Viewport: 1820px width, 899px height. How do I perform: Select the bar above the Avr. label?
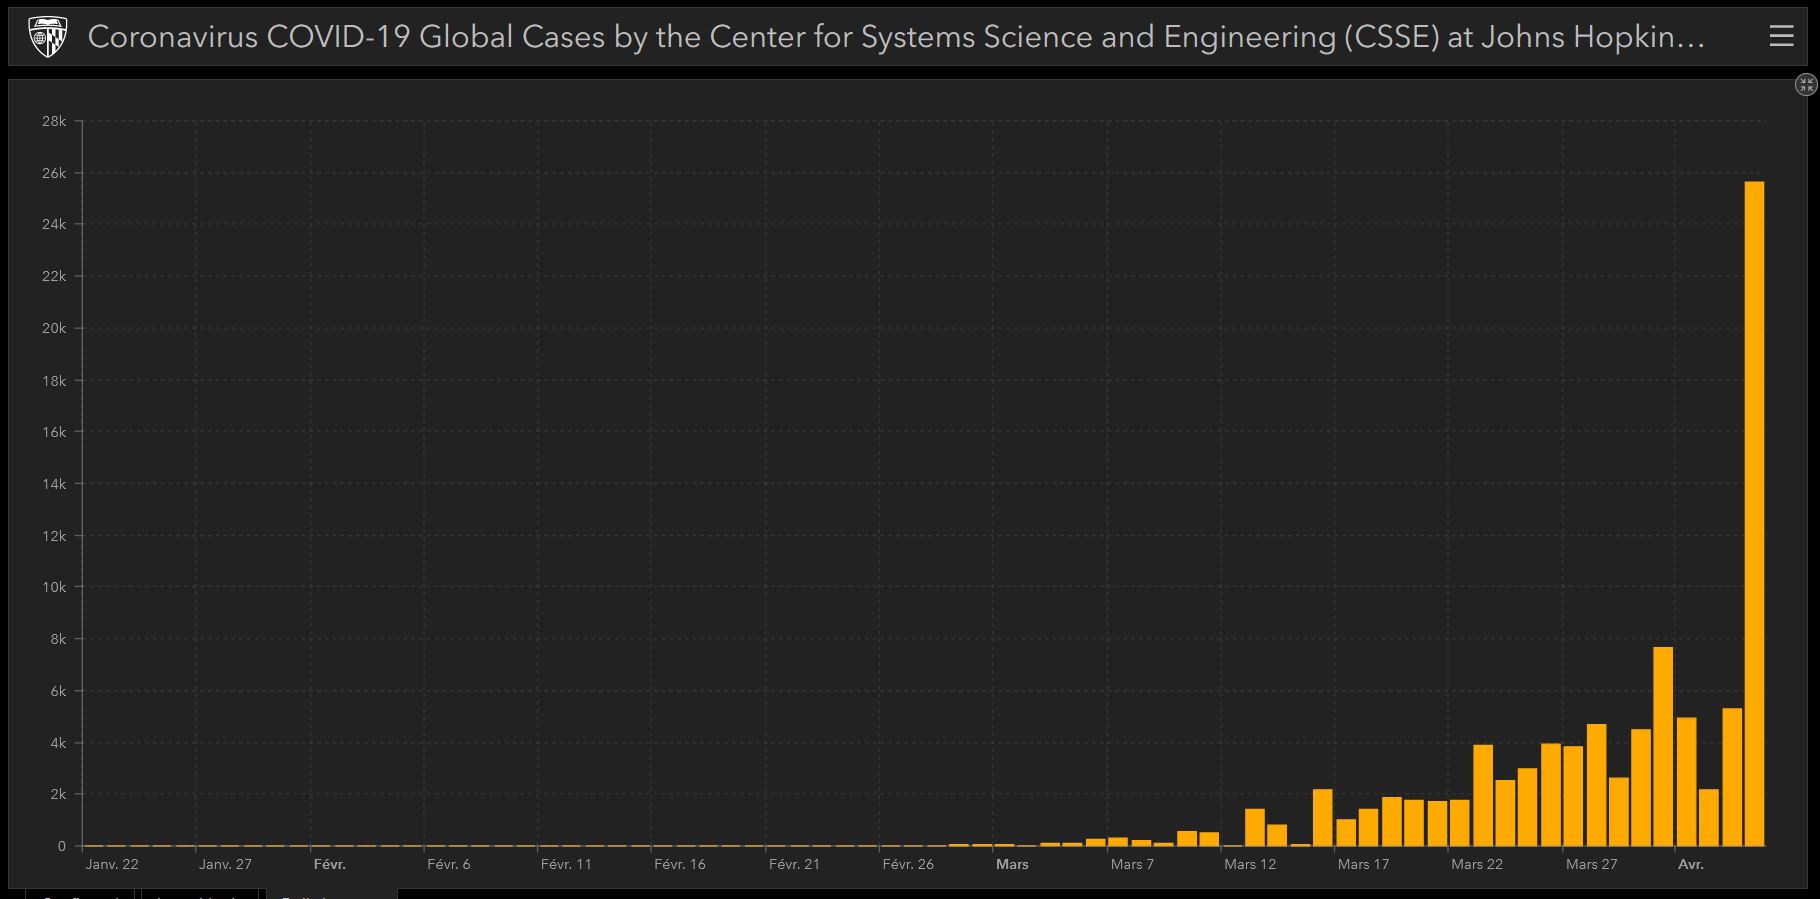pyautogui.click(x=1686, y=782)
